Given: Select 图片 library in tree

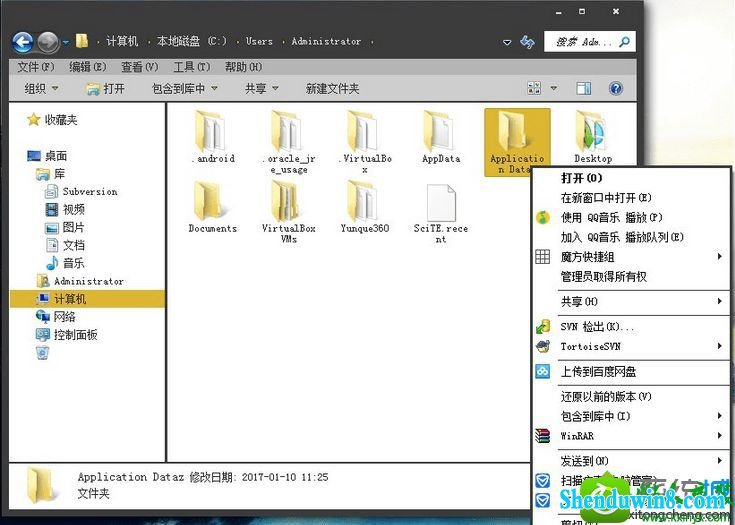Looking at the screenshot, I should [65, 227].
